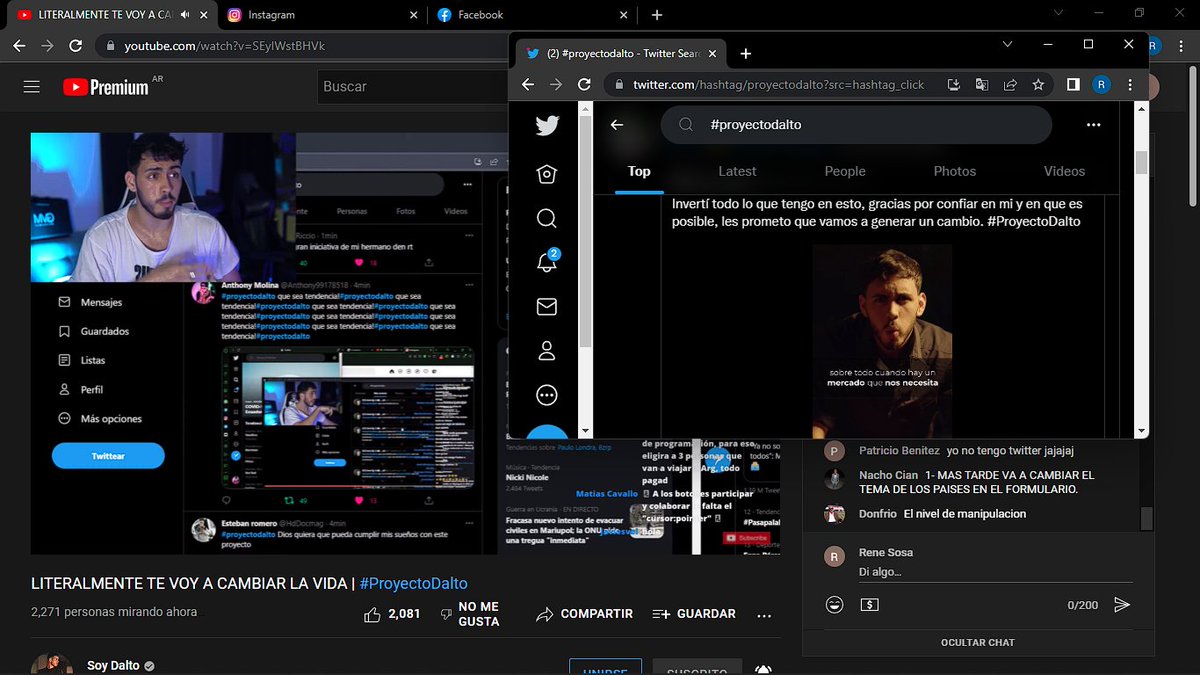Open Twitter Messages envelope icon

point(547,307)
